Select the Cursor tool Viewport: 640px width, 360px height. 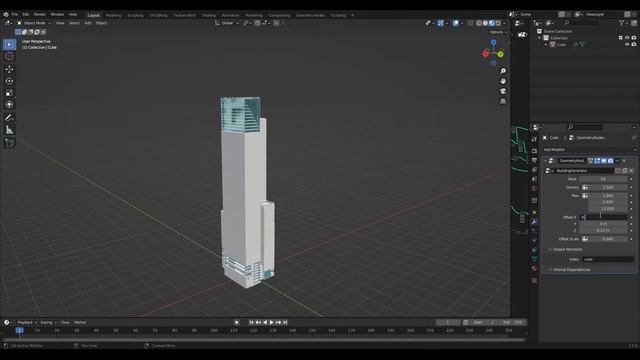[x=9, y=57]
